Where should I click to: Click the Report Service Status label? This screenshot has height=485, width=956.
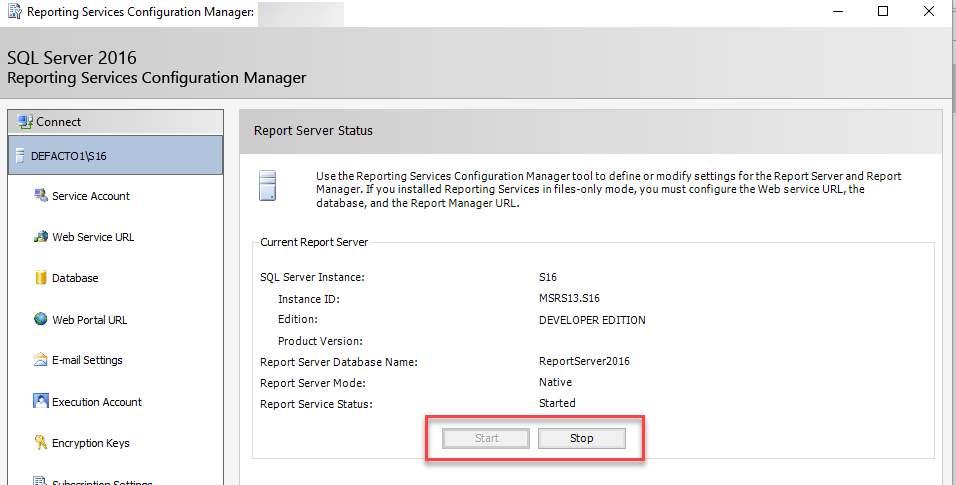(316, 404)
